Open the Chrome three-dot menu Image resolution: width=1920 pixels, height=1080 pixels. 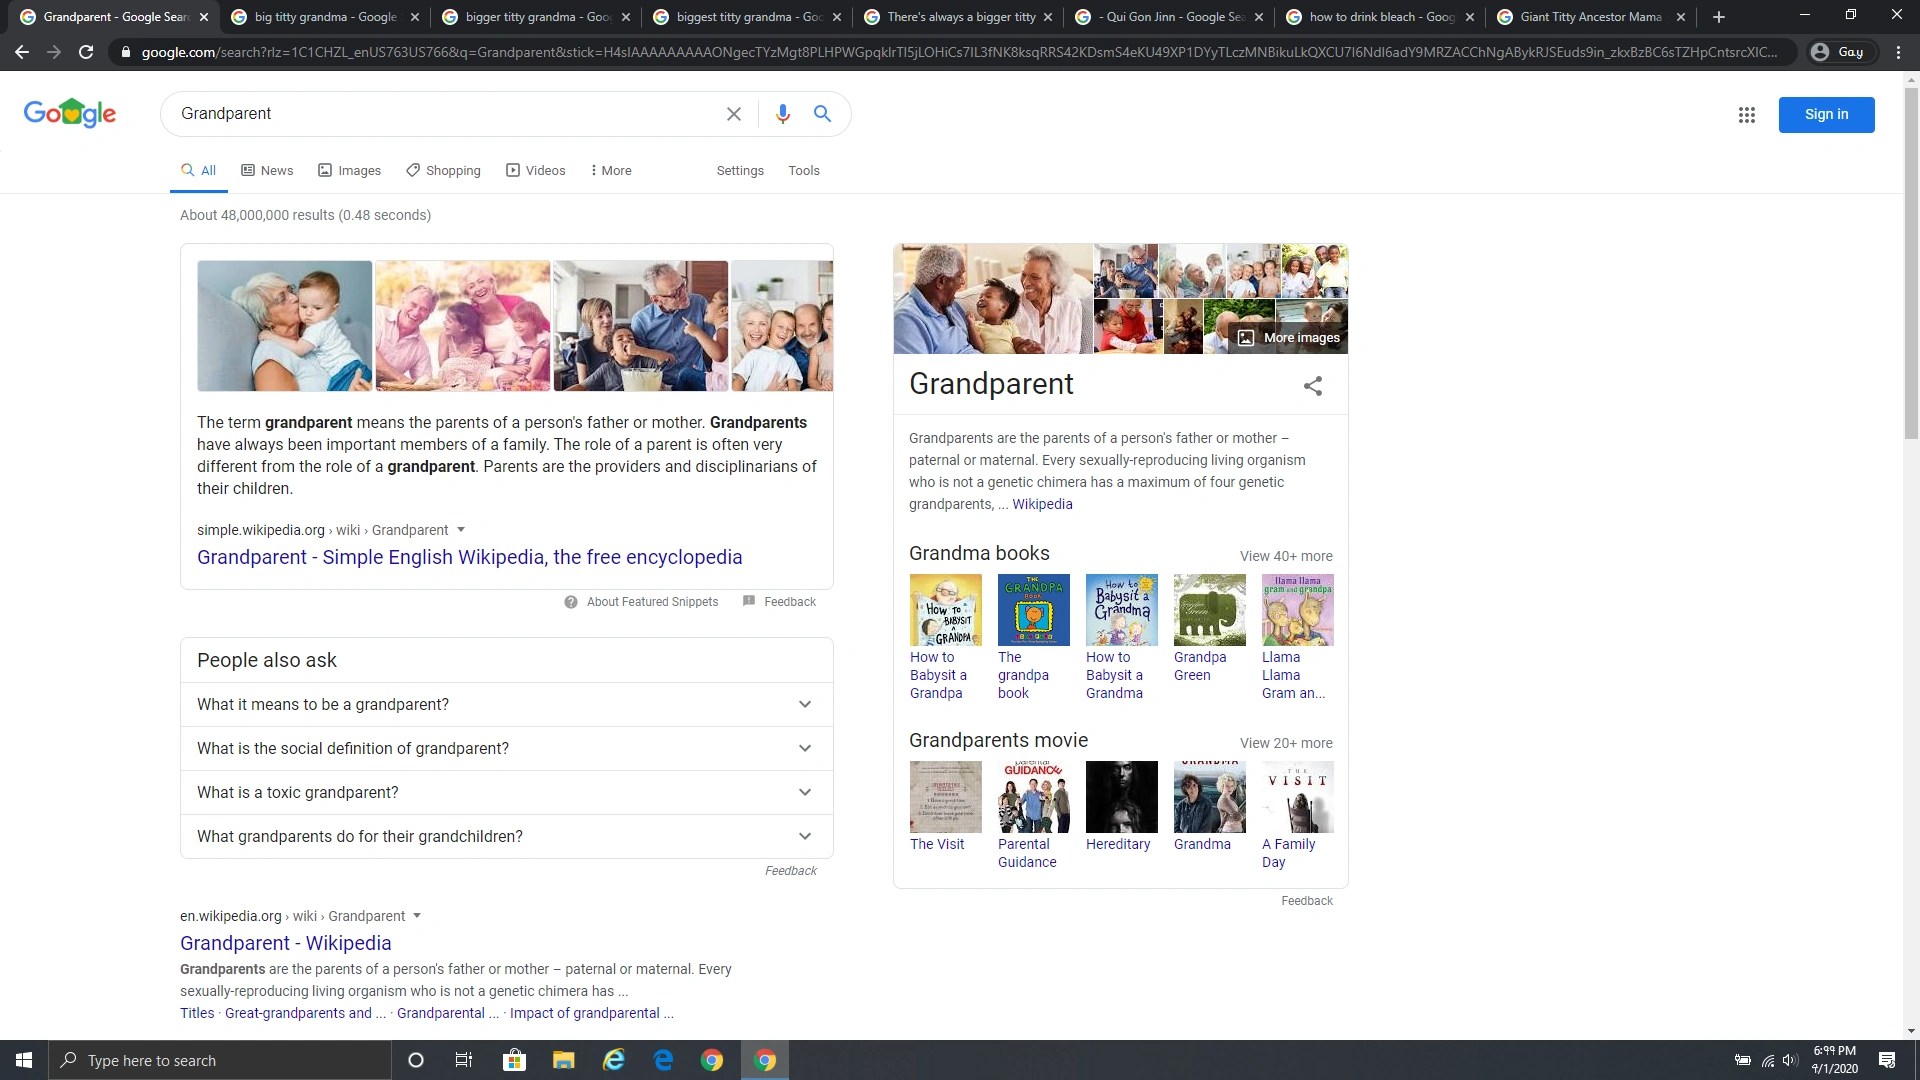[1898, 52]
